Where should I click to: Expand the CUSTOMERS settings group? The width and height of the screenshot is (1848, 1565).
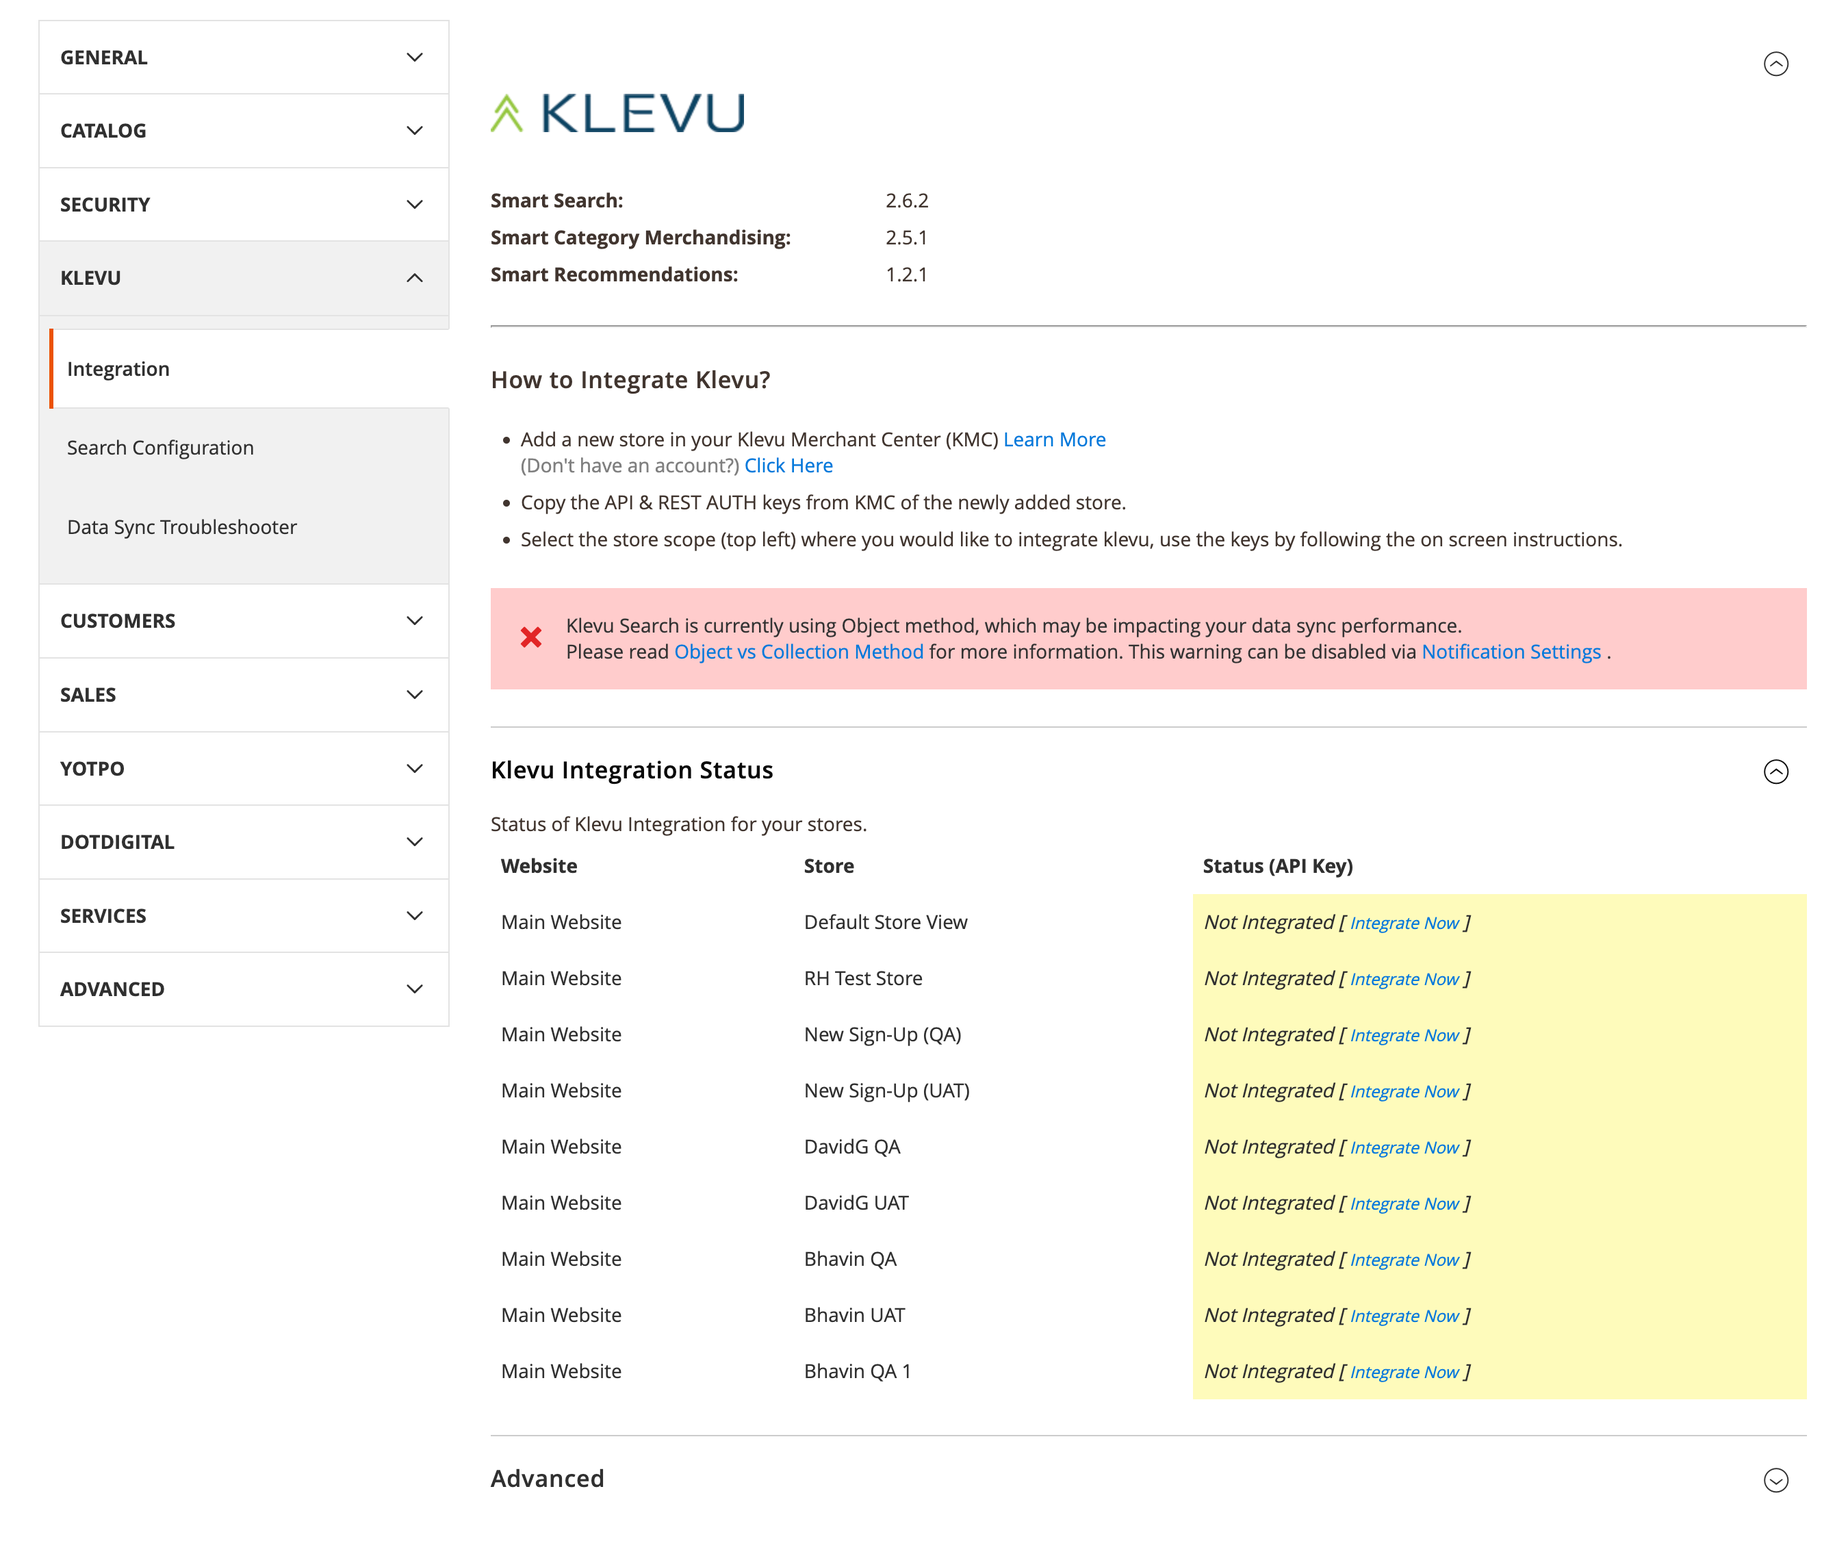[244, 621]
